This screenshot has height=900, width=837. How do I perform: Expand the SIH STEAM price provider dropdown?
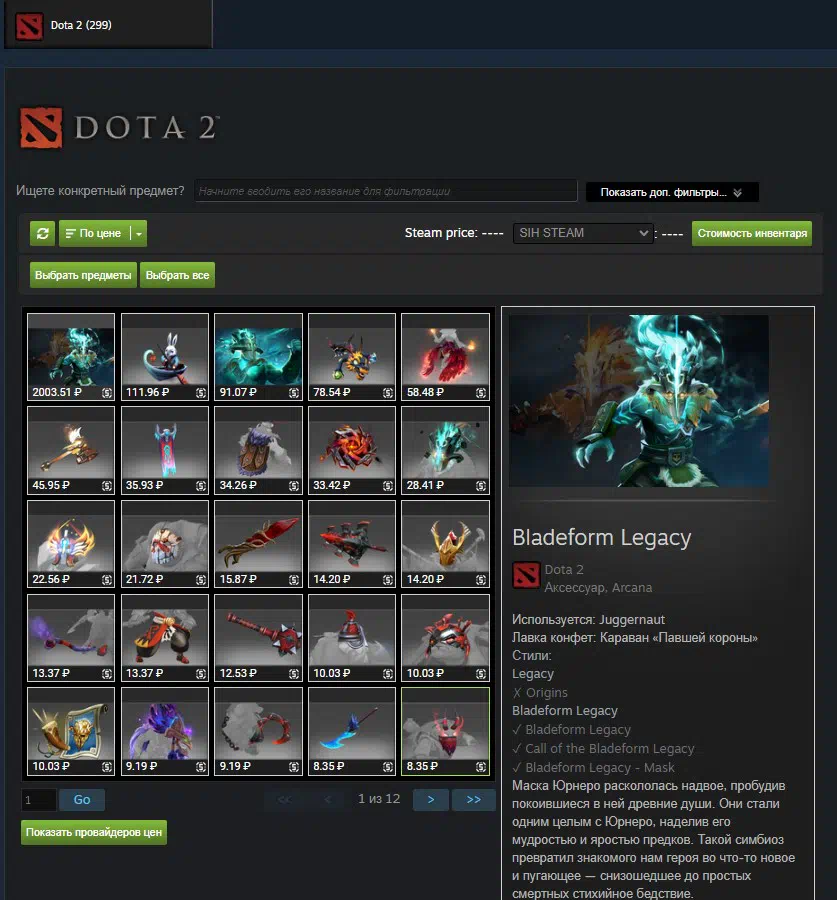pyautogui.click(x=583, y=233)
